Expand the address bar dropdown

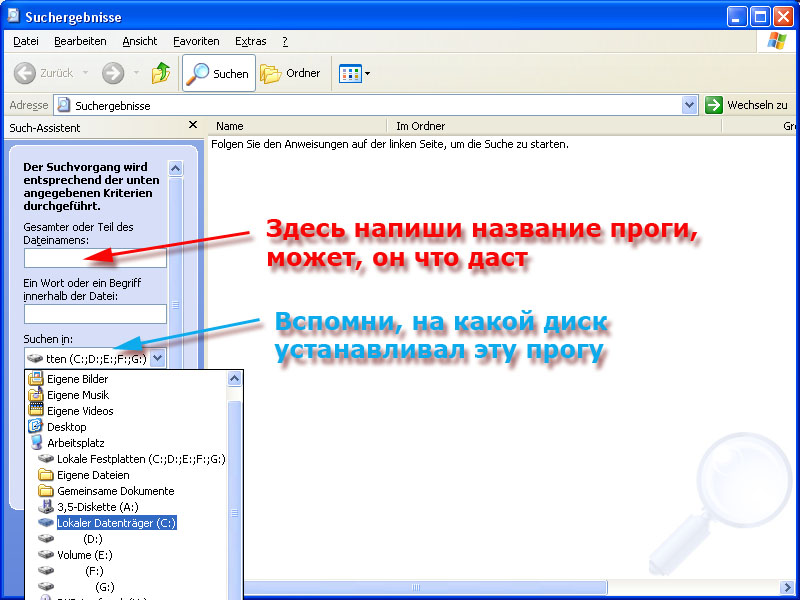689,105
